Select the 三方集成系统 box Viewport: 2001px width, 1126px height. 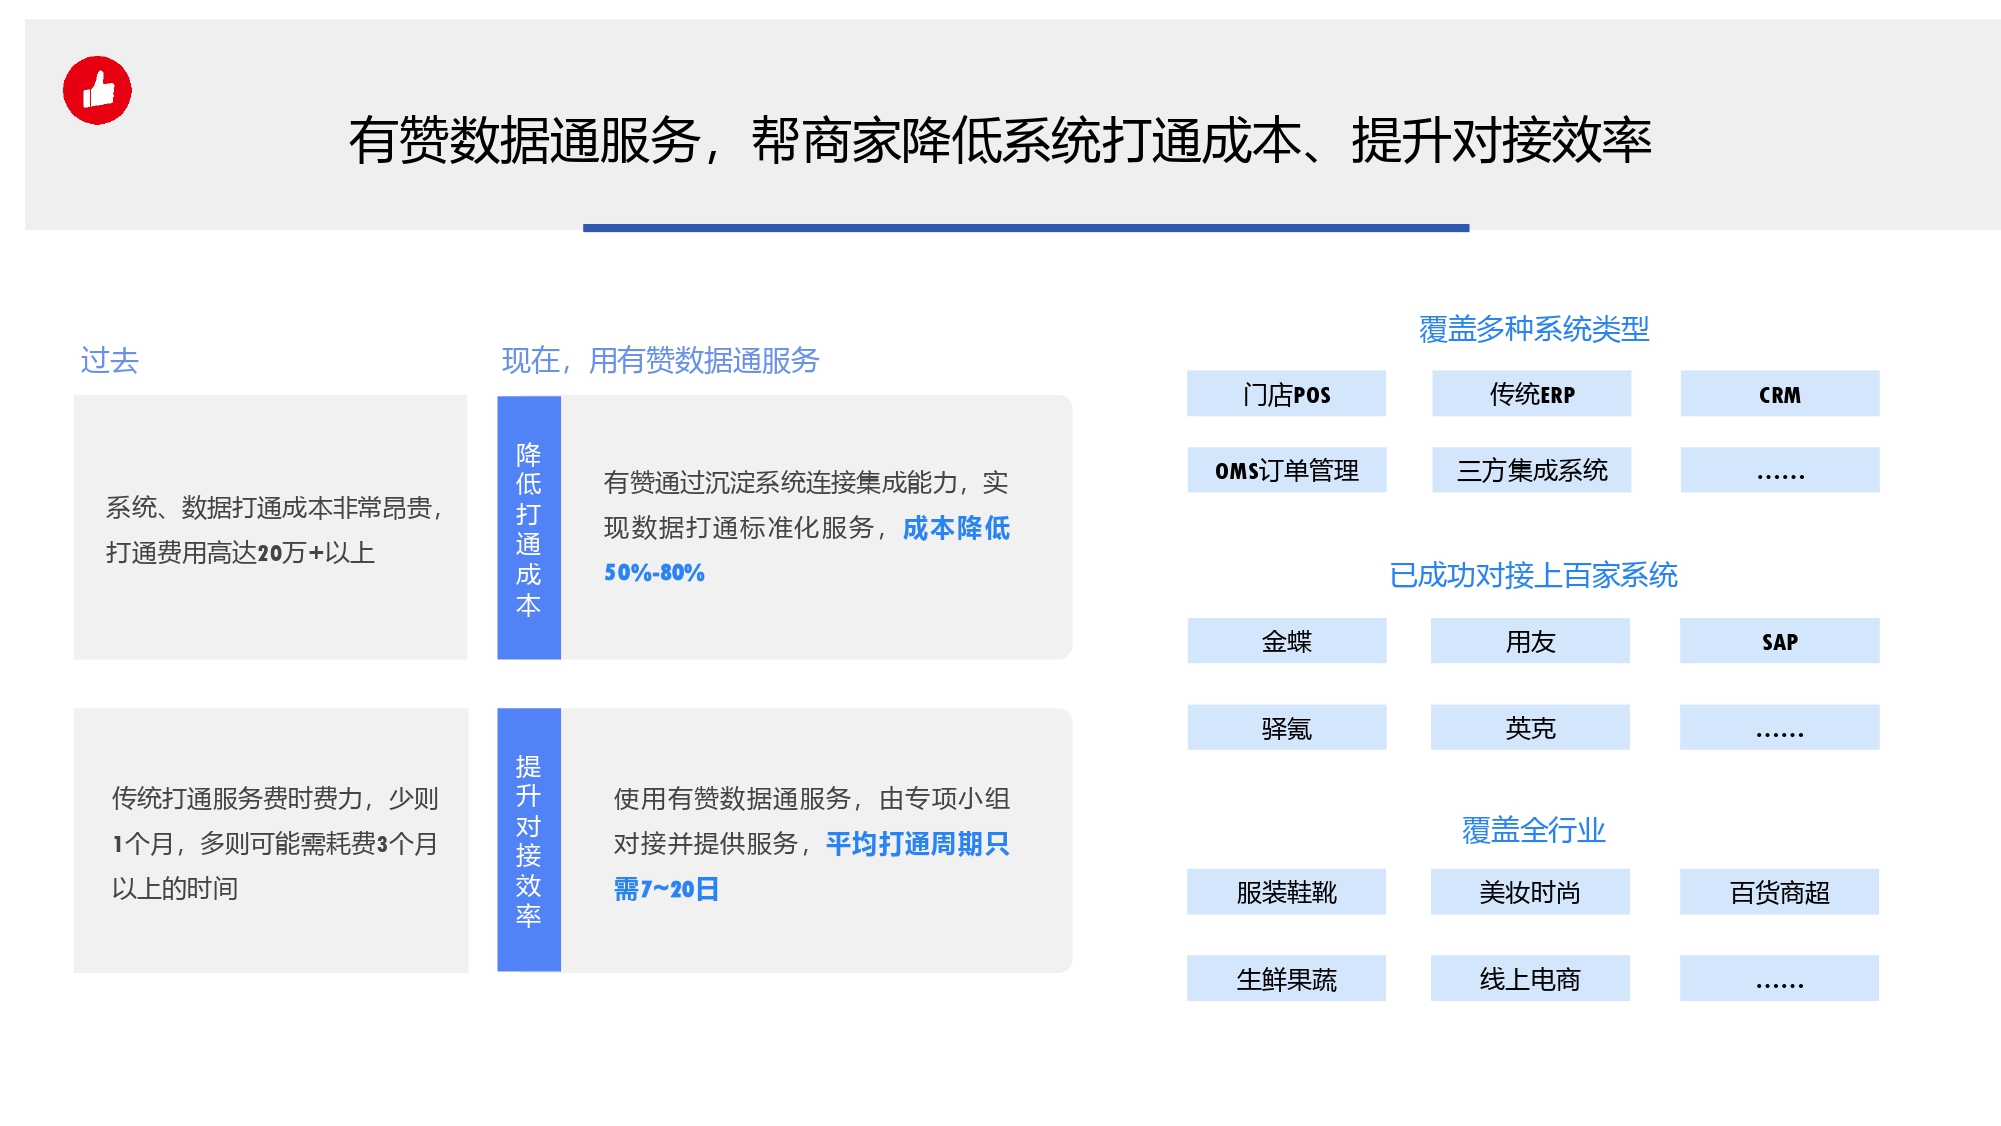1531,470
